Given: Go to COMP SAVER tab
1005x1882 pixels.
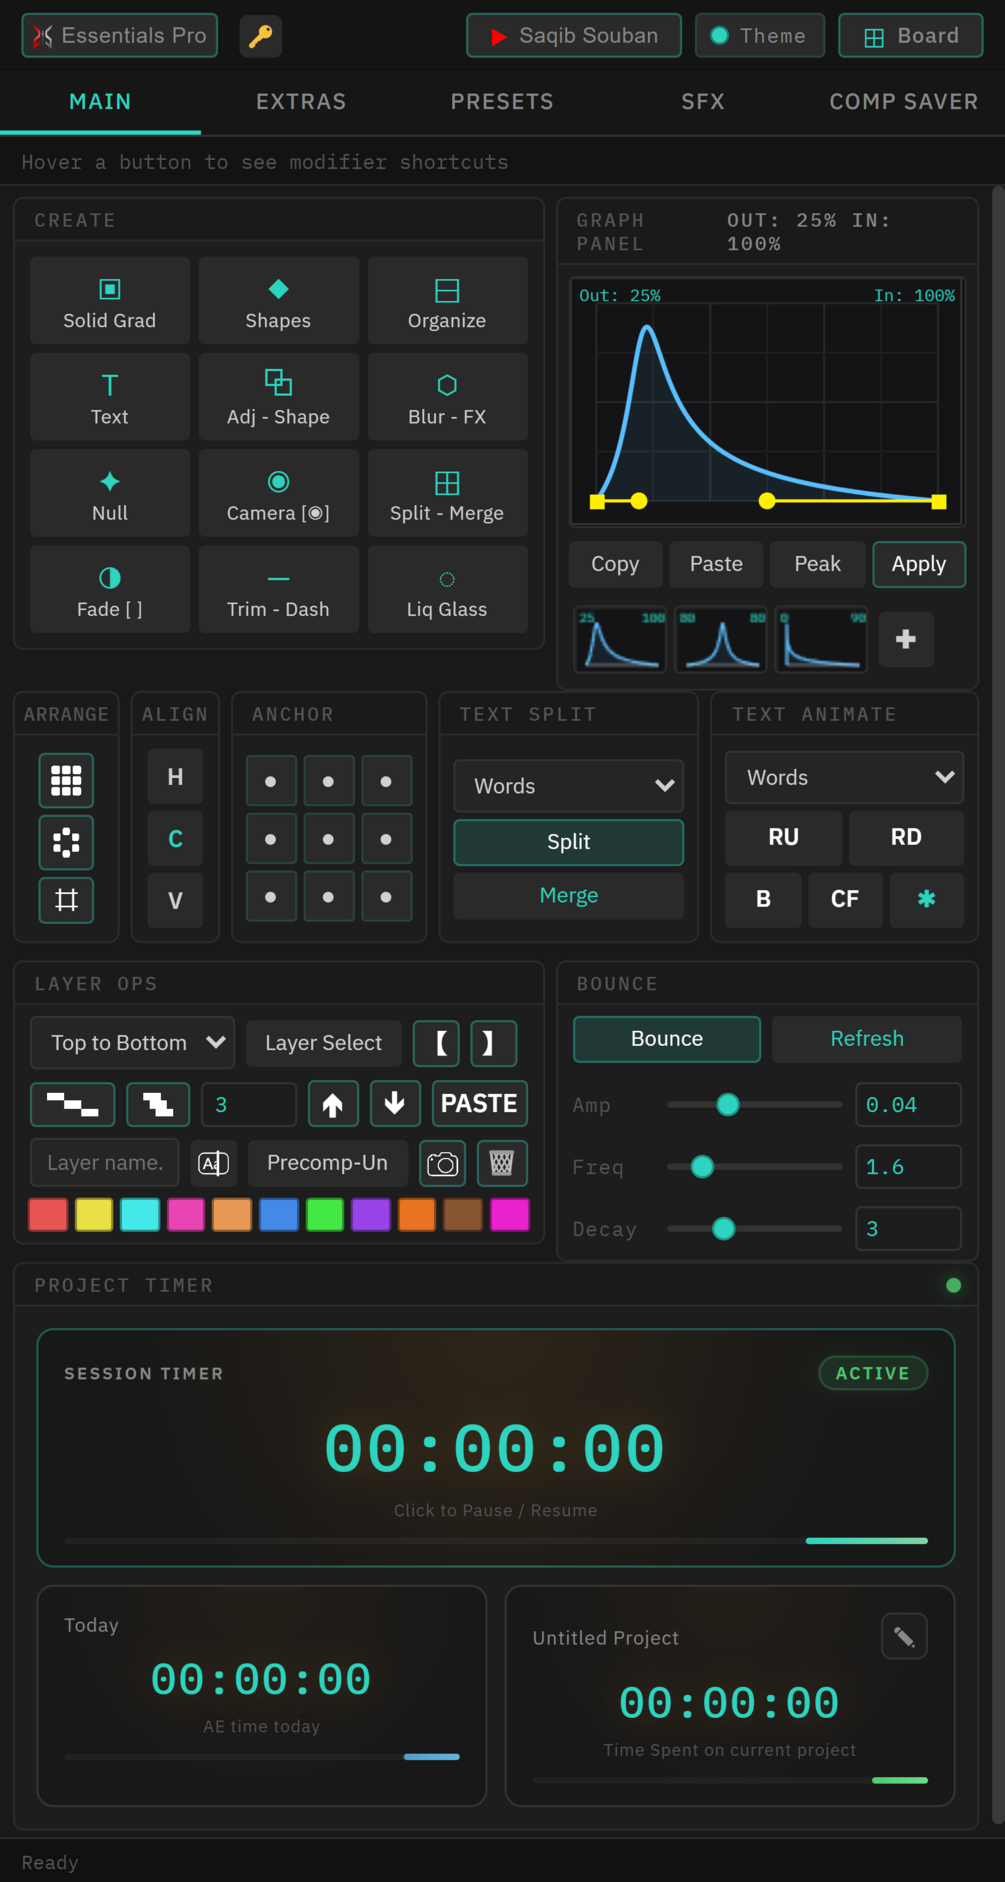Looking at the screenshot, I should pos(904,102).
